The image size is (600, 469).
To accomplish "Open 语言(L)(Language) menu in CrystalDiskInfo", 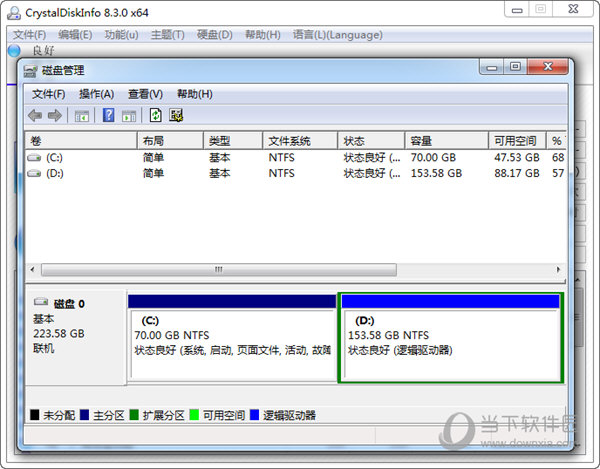I will point(338,35).
